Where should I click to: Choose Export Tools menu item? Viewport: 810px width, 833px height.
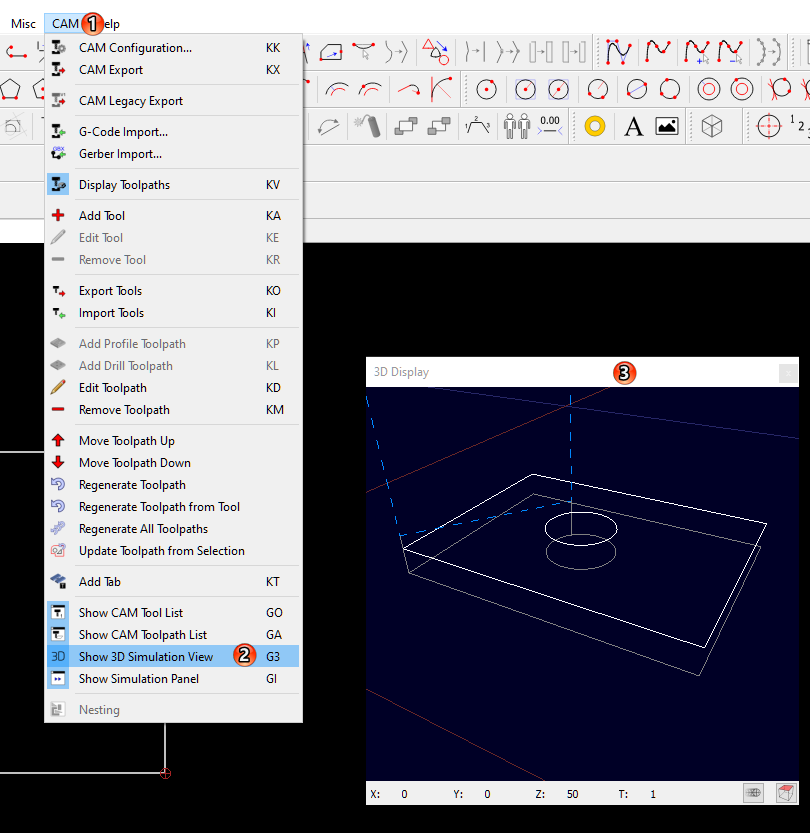click(173, 291)
